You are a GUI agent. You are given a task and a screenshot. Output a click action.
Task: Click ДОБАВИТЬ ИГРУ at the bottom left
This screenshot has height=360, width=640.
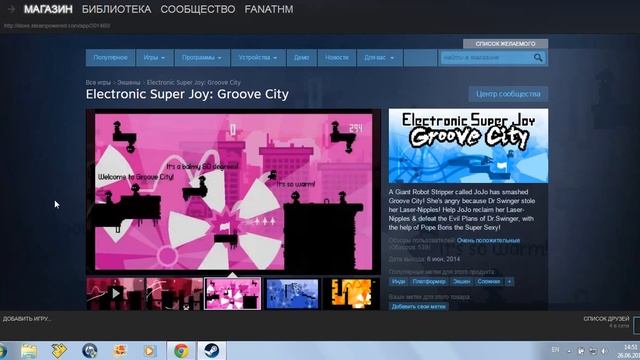27,319
